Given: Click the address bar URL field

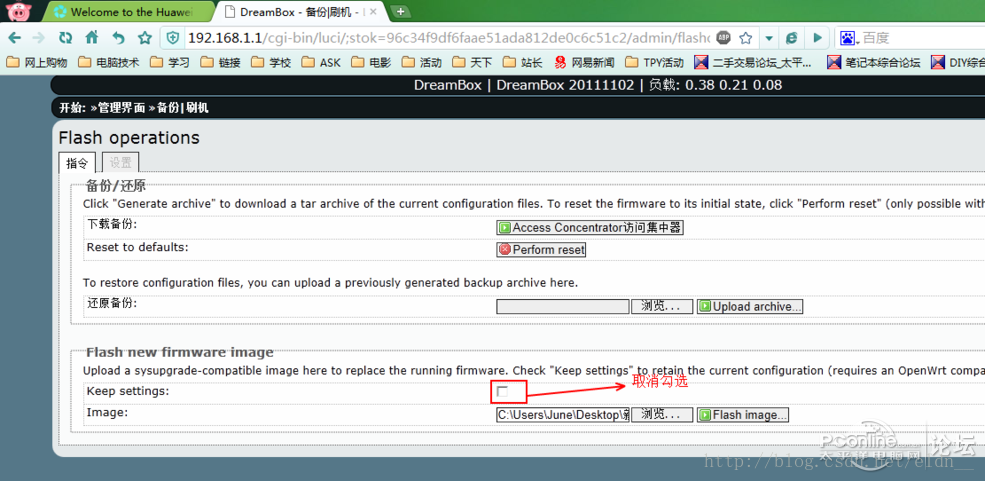Looking at the screenshot, I should click(x=449, y=38).
